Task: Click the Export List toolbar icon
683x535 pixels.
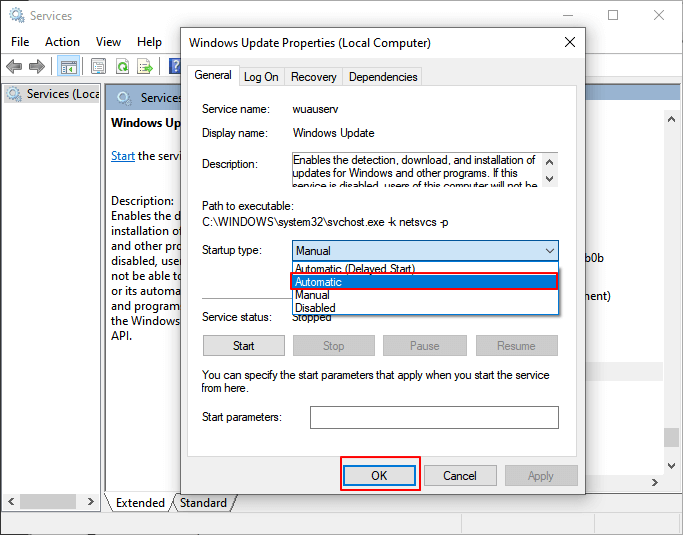Action: pos(145,67)
